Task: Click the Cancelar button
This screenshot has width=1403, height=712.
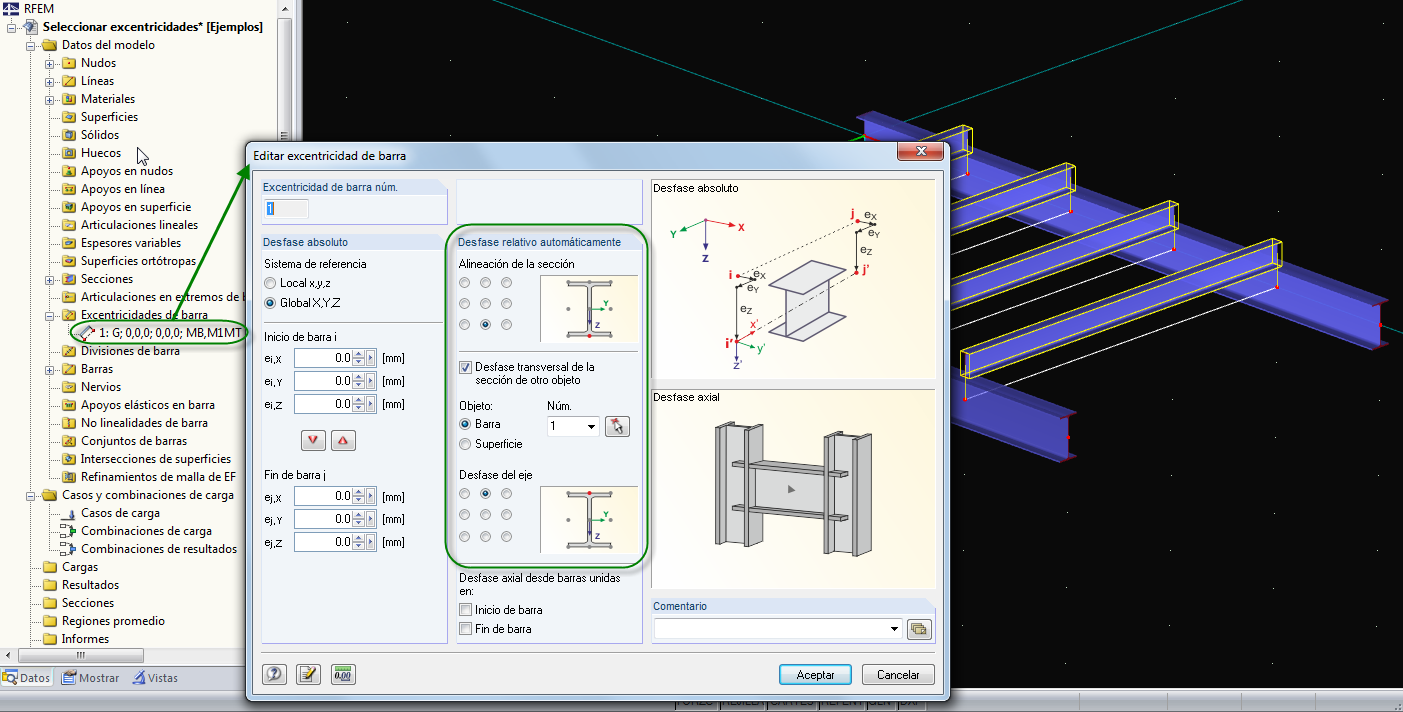Action: point(898,675)
